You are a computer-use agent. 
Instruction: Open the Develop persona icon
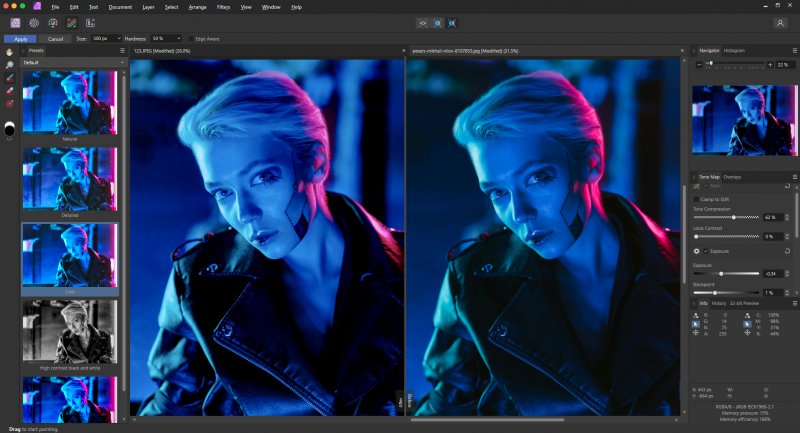tap(53, 23)
